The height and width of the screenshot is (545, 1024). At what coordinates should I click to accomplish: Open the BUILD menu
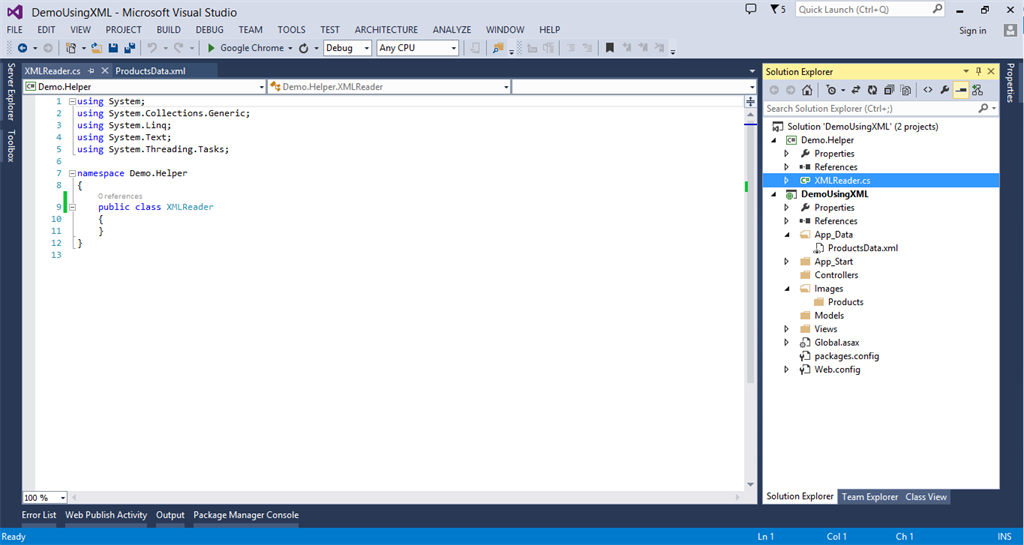168,29
